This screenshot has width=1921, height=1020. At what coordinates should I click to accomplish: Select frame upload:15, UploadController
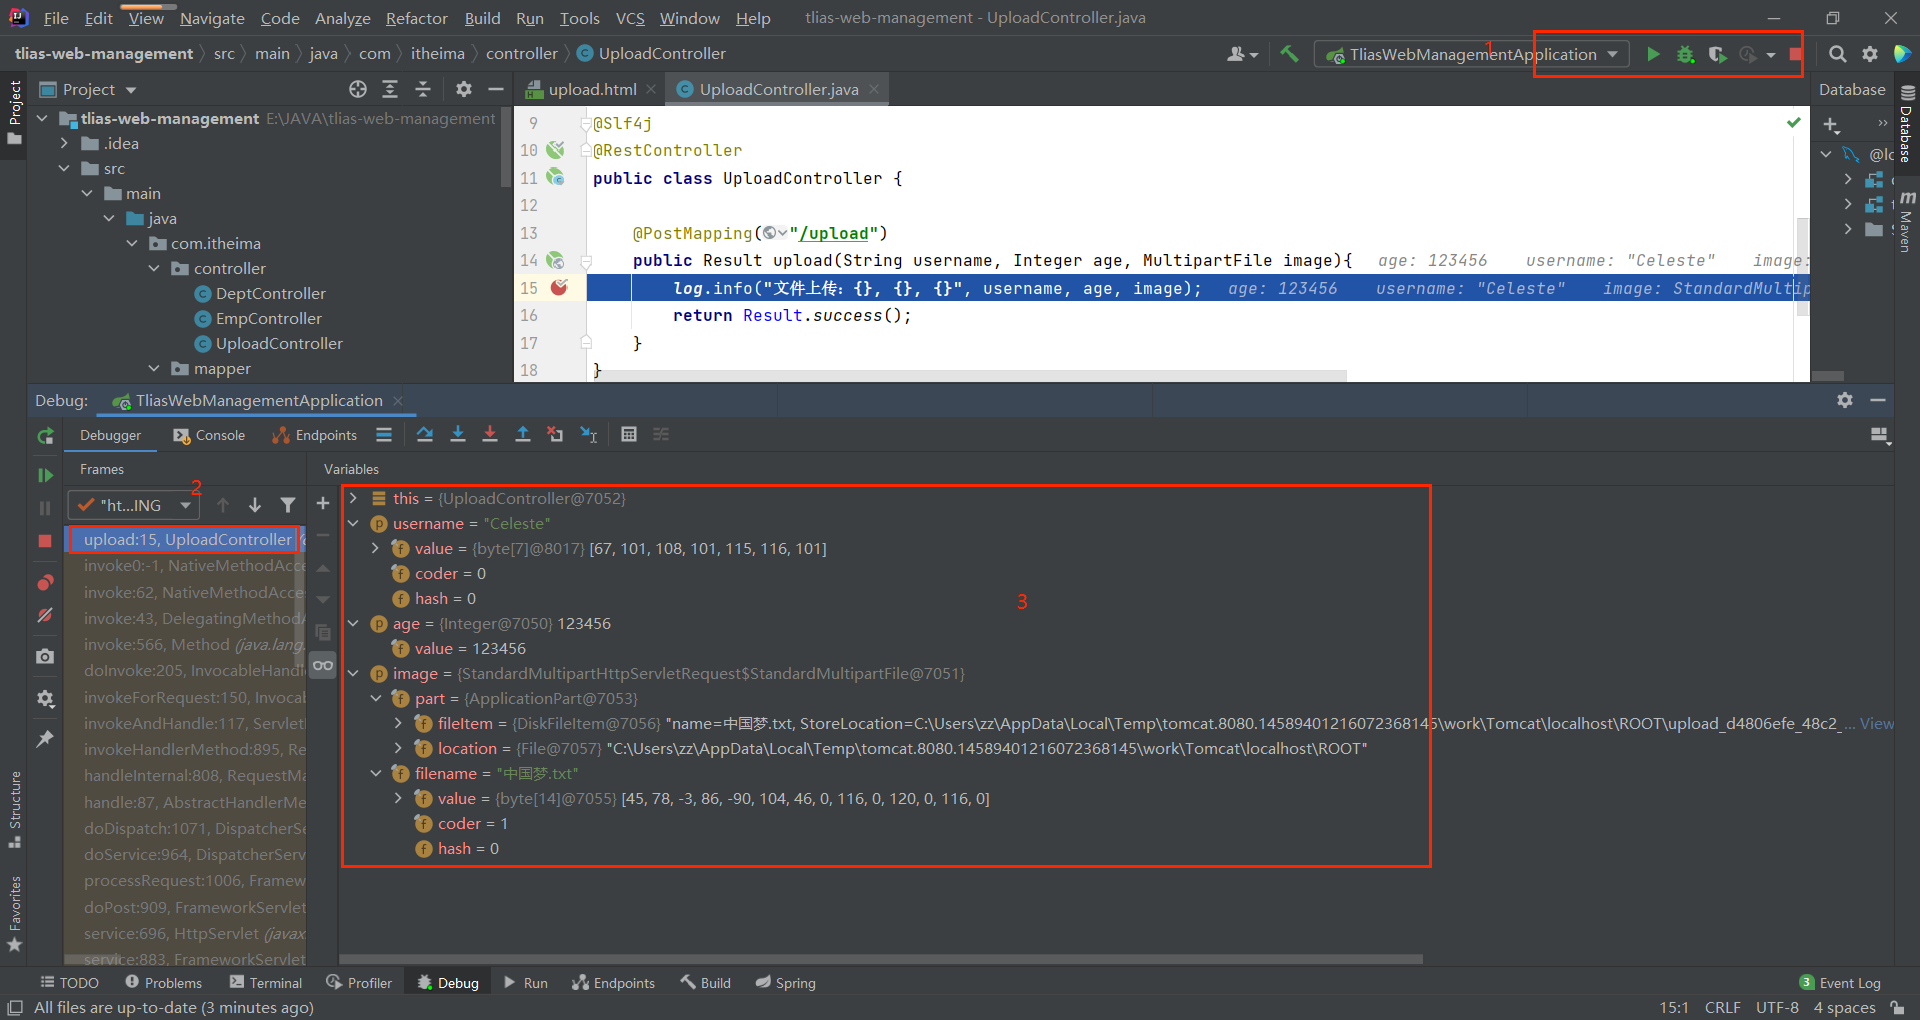(184, 539)
